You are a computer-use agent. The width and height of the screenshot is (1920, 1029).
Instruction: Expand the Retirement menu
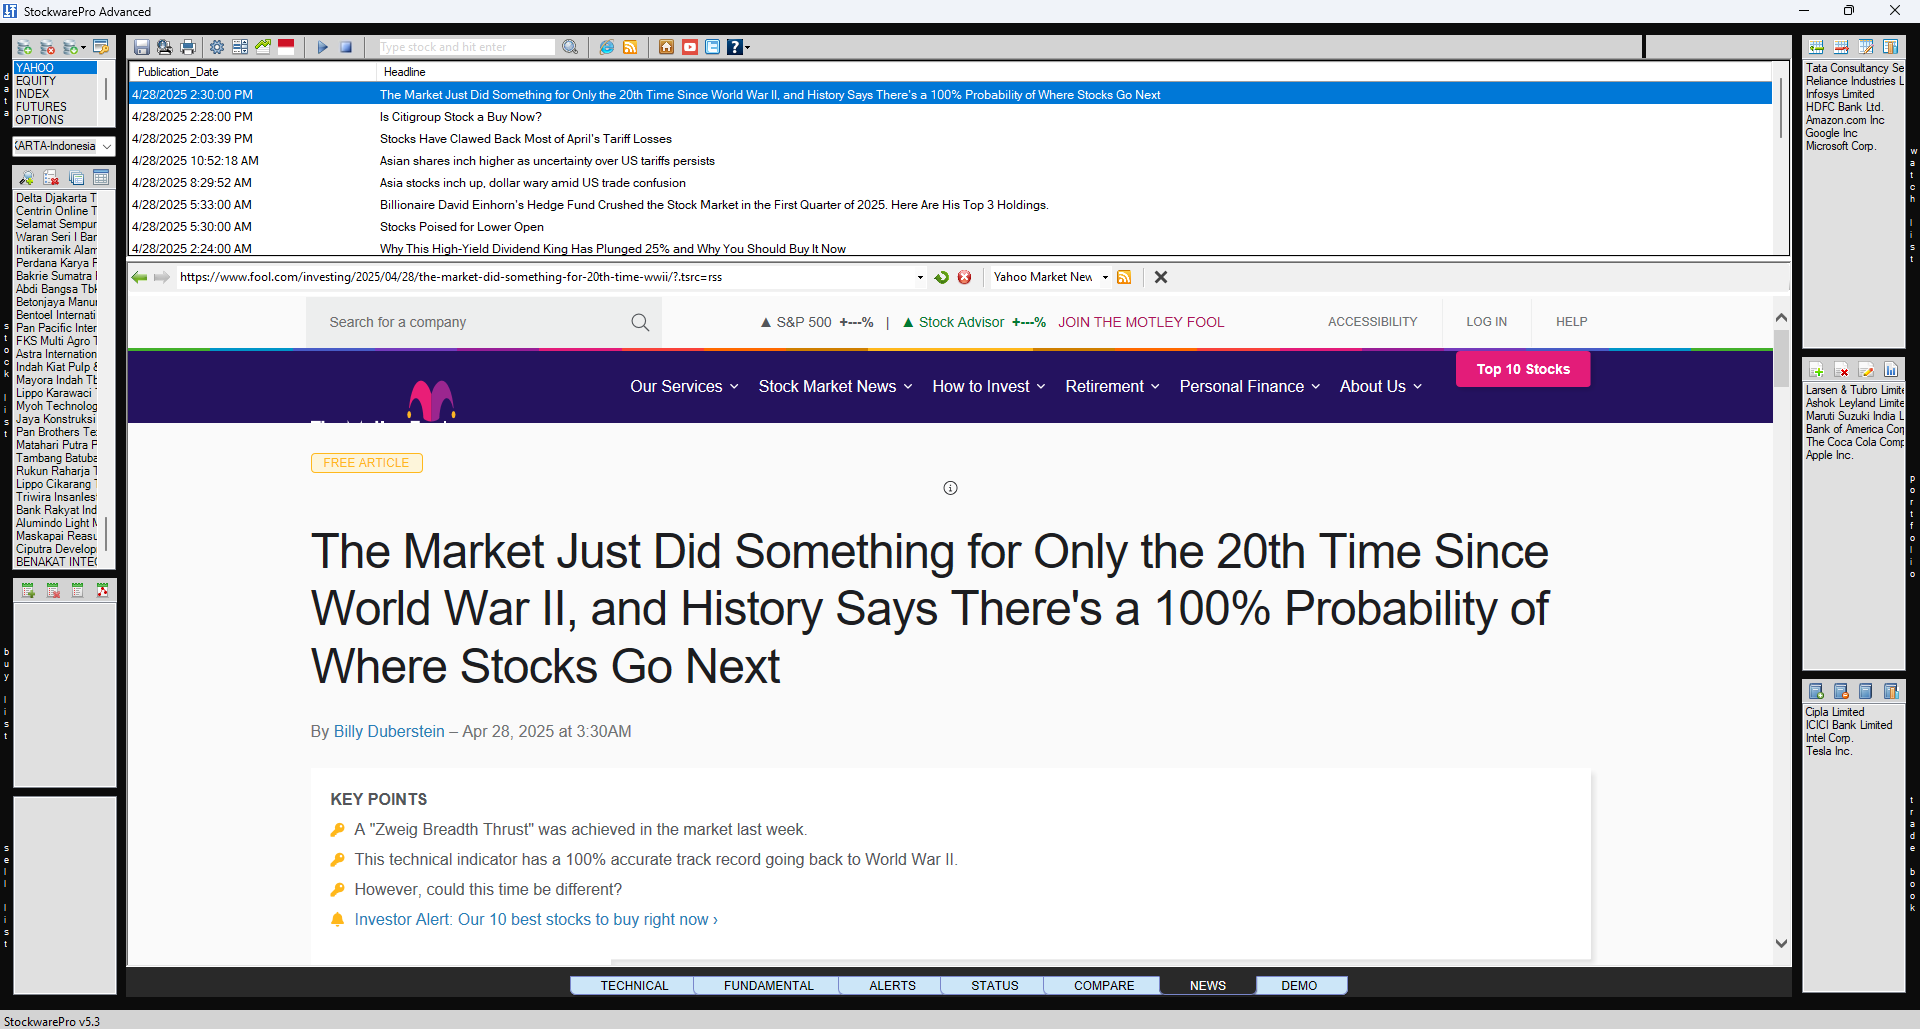[1112, 386]
